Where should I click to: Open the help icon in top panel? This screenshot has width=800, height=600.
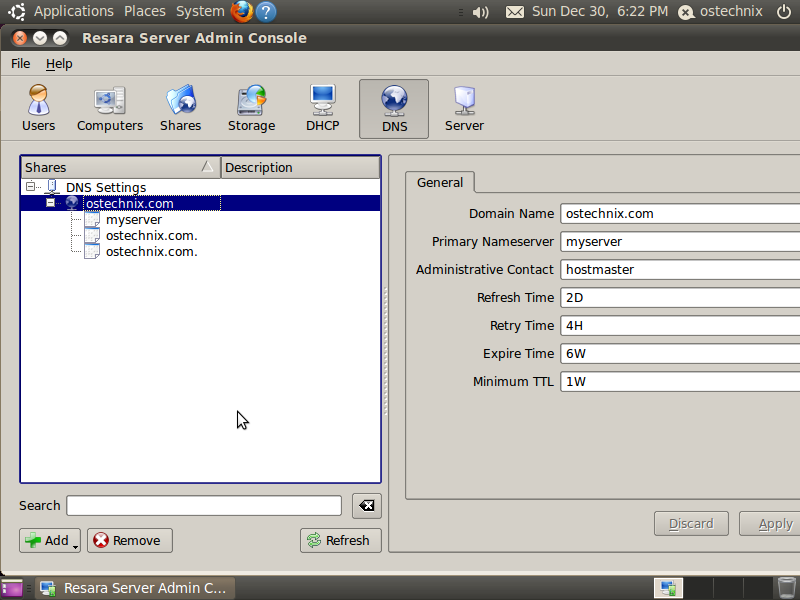pyautogui.click(x=266, y=11)
